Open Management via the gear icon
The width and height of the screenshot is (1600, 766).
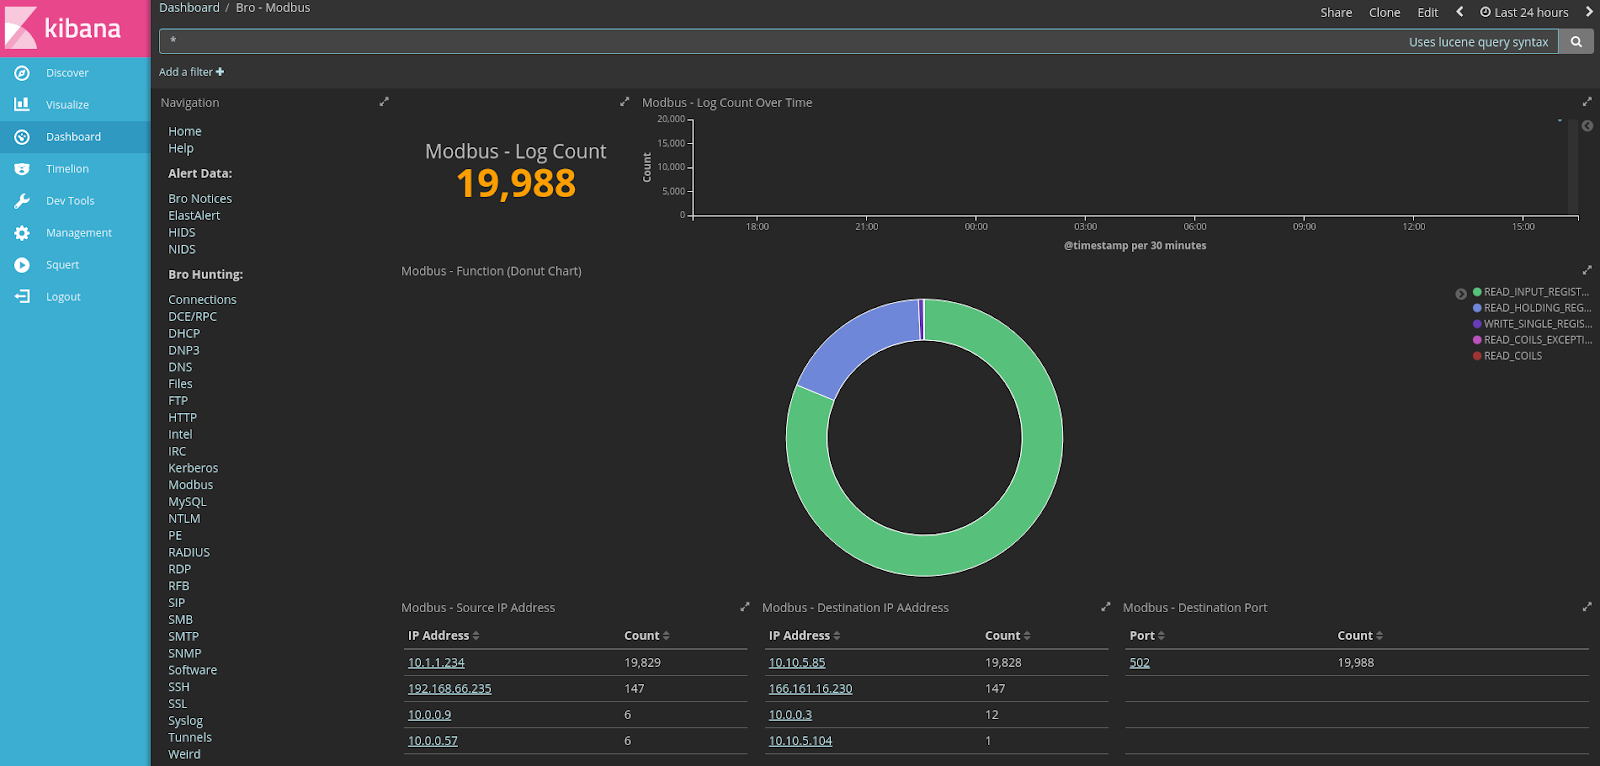point(22,233)
